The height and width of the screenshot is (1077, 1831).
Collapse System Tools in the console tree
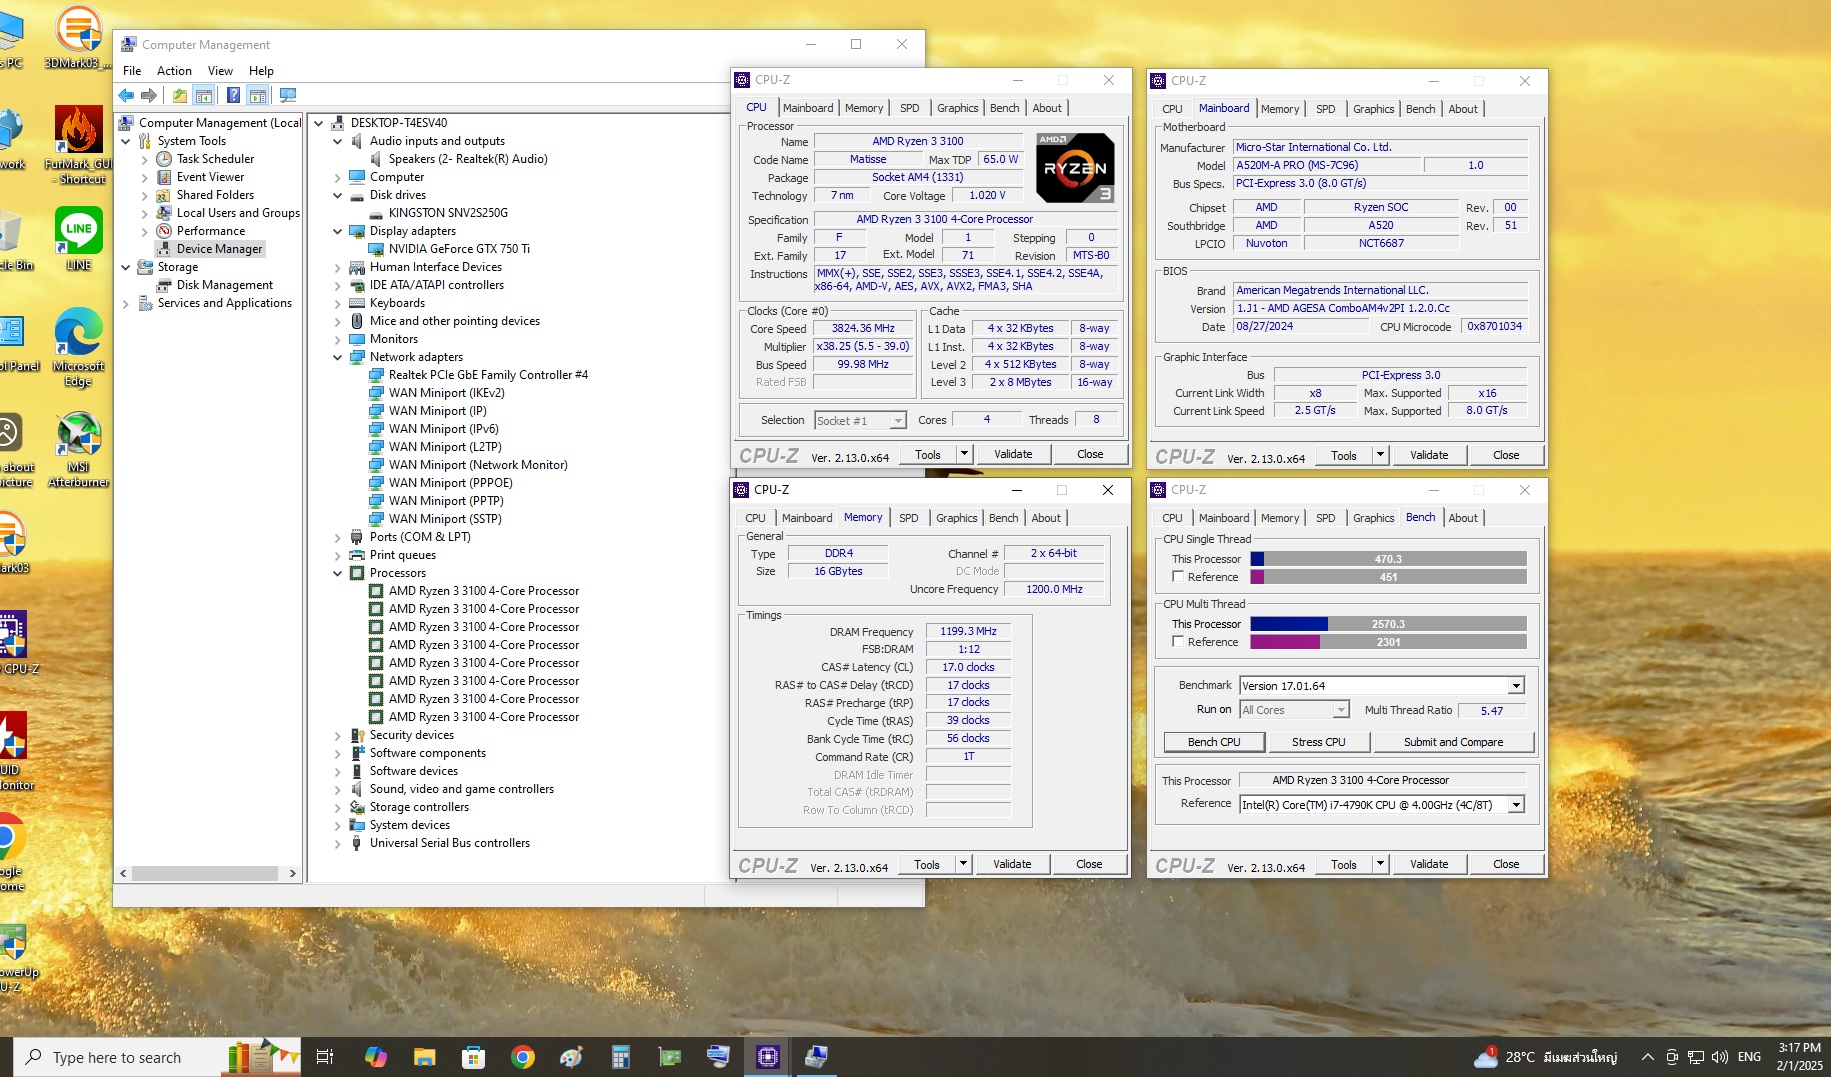(x=126, y=141)
